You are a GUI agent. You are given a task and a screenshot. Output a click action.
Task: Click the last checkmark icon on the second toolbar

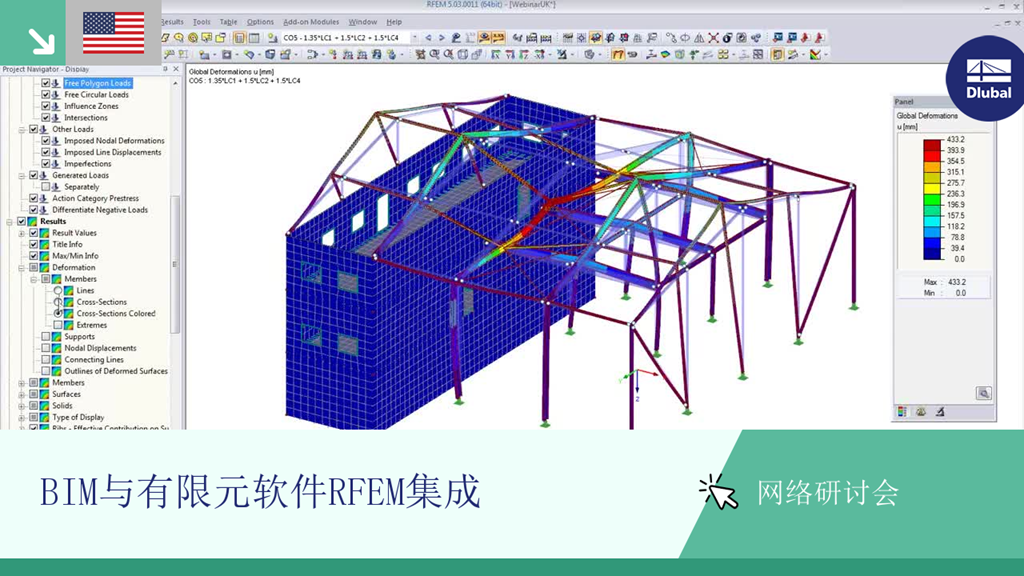coord(815,55)
